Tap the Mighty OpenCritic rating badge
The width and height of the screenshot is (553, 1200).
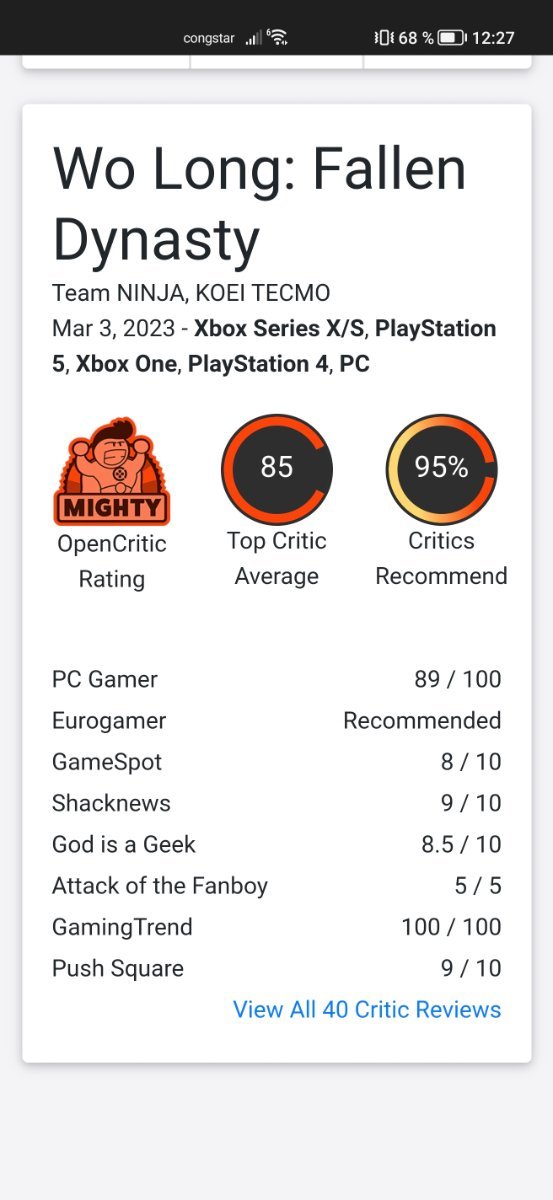coord(111,471)
